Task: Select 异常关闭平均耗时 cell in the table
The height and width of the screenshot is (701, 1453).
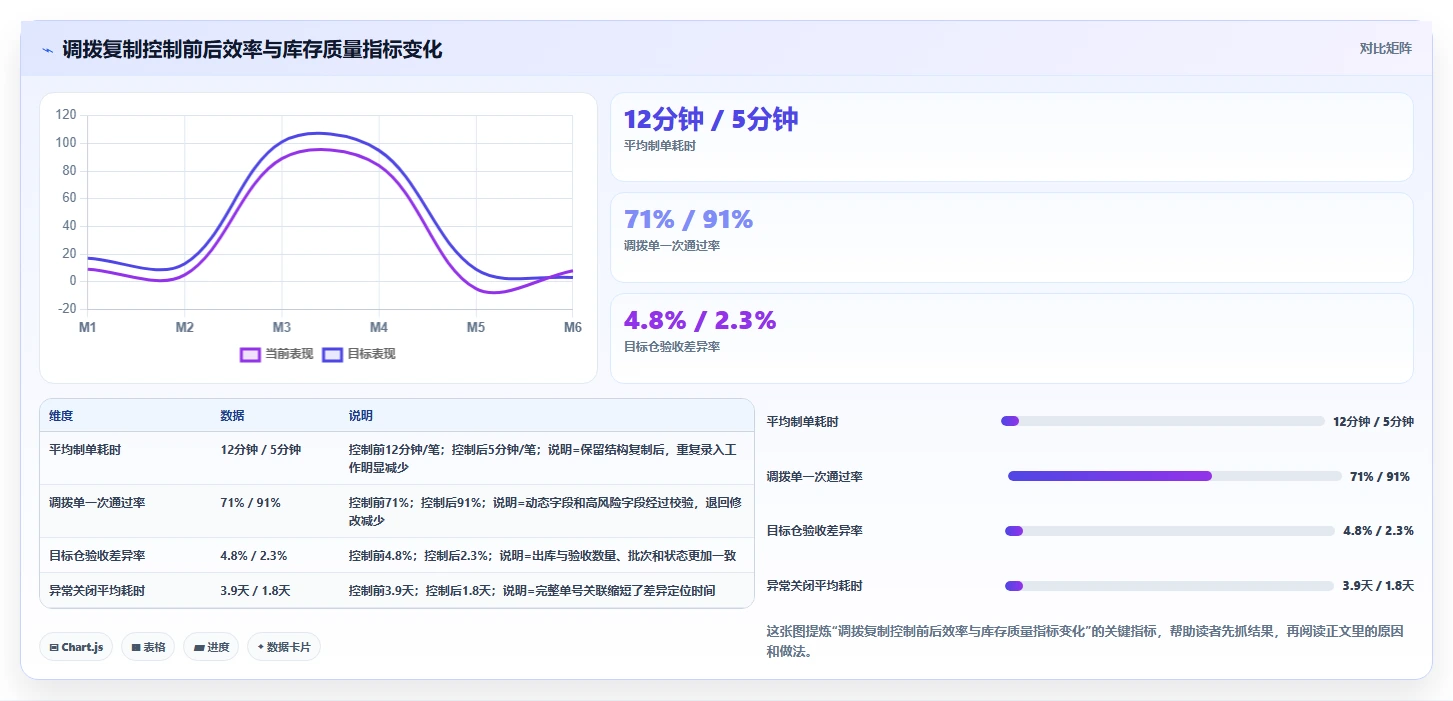Action: [x=97, y=591]
